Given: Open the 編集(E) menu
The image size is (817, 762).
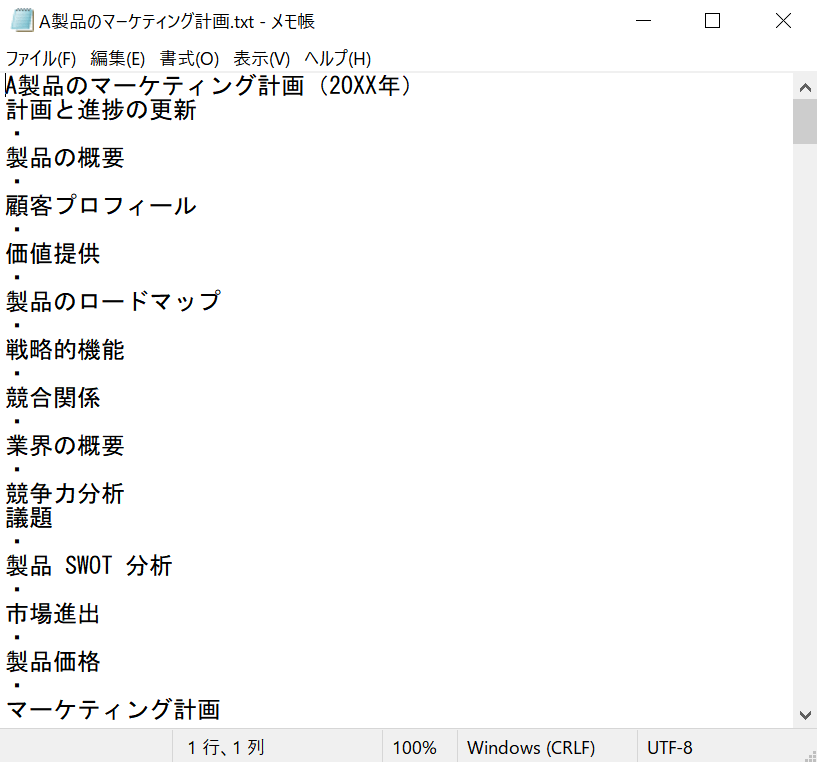Looking at the screenshot, I should [117, 59].
